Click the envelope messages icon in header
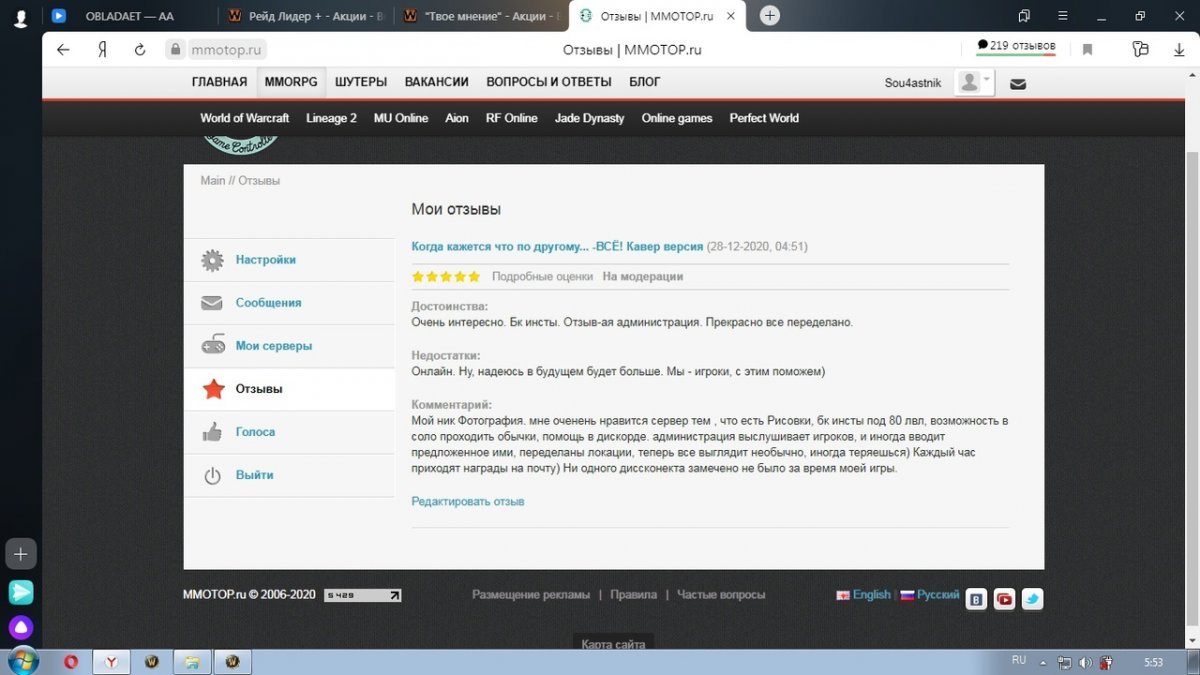1200x675 pixels. (1018, 84)
